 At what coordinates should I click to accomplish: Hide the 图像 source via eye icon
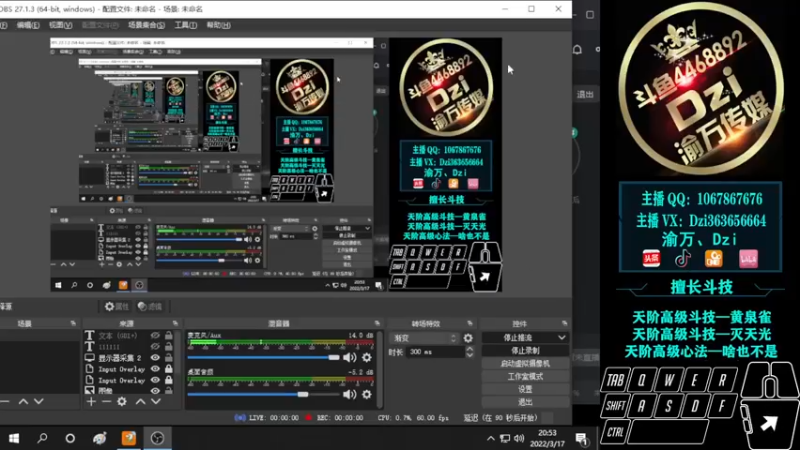(155, 391)
